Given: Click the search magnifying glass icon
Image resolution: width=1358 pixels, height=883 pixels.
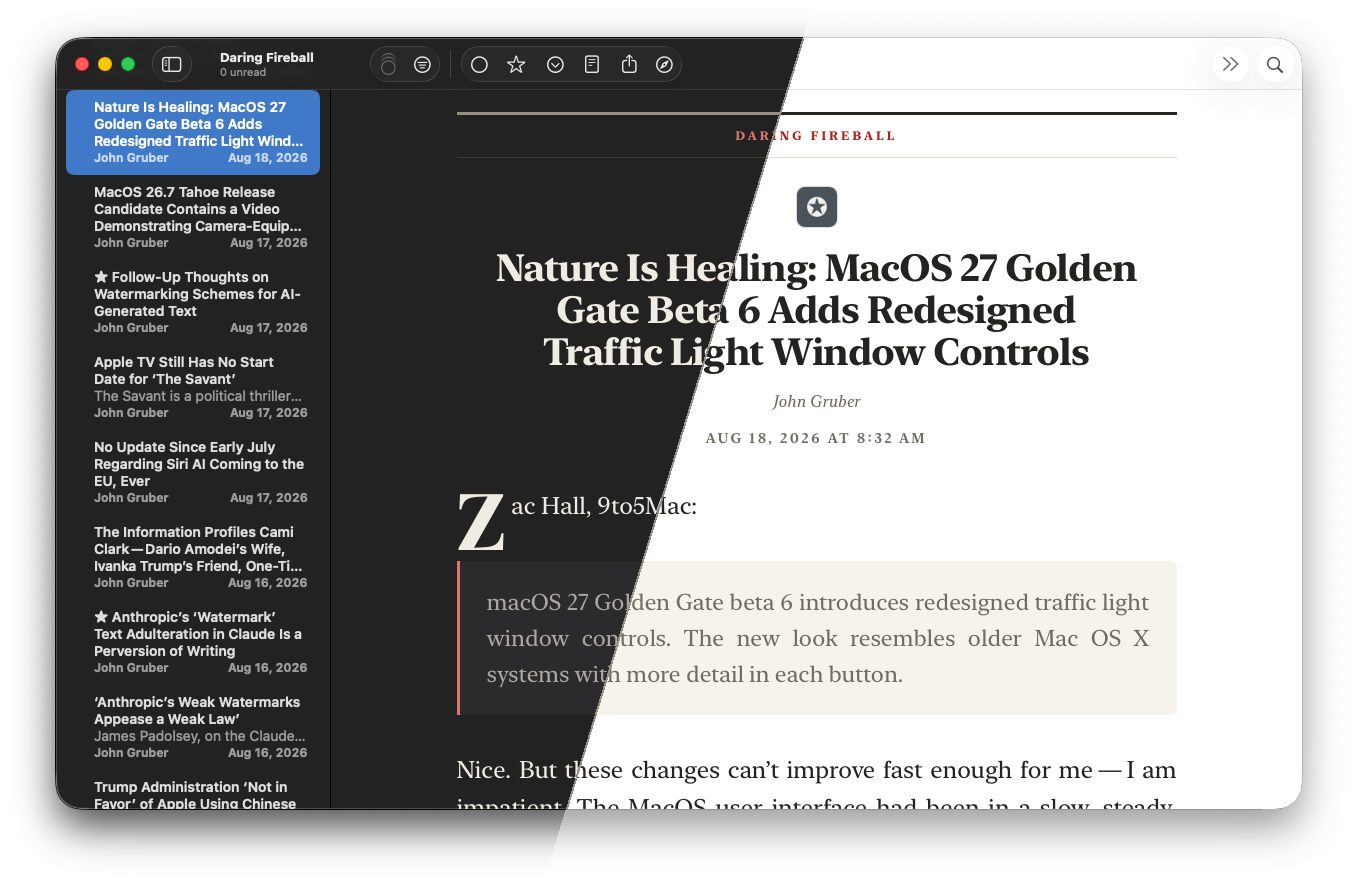Looking at the screenshot, I should point(1275,64).
